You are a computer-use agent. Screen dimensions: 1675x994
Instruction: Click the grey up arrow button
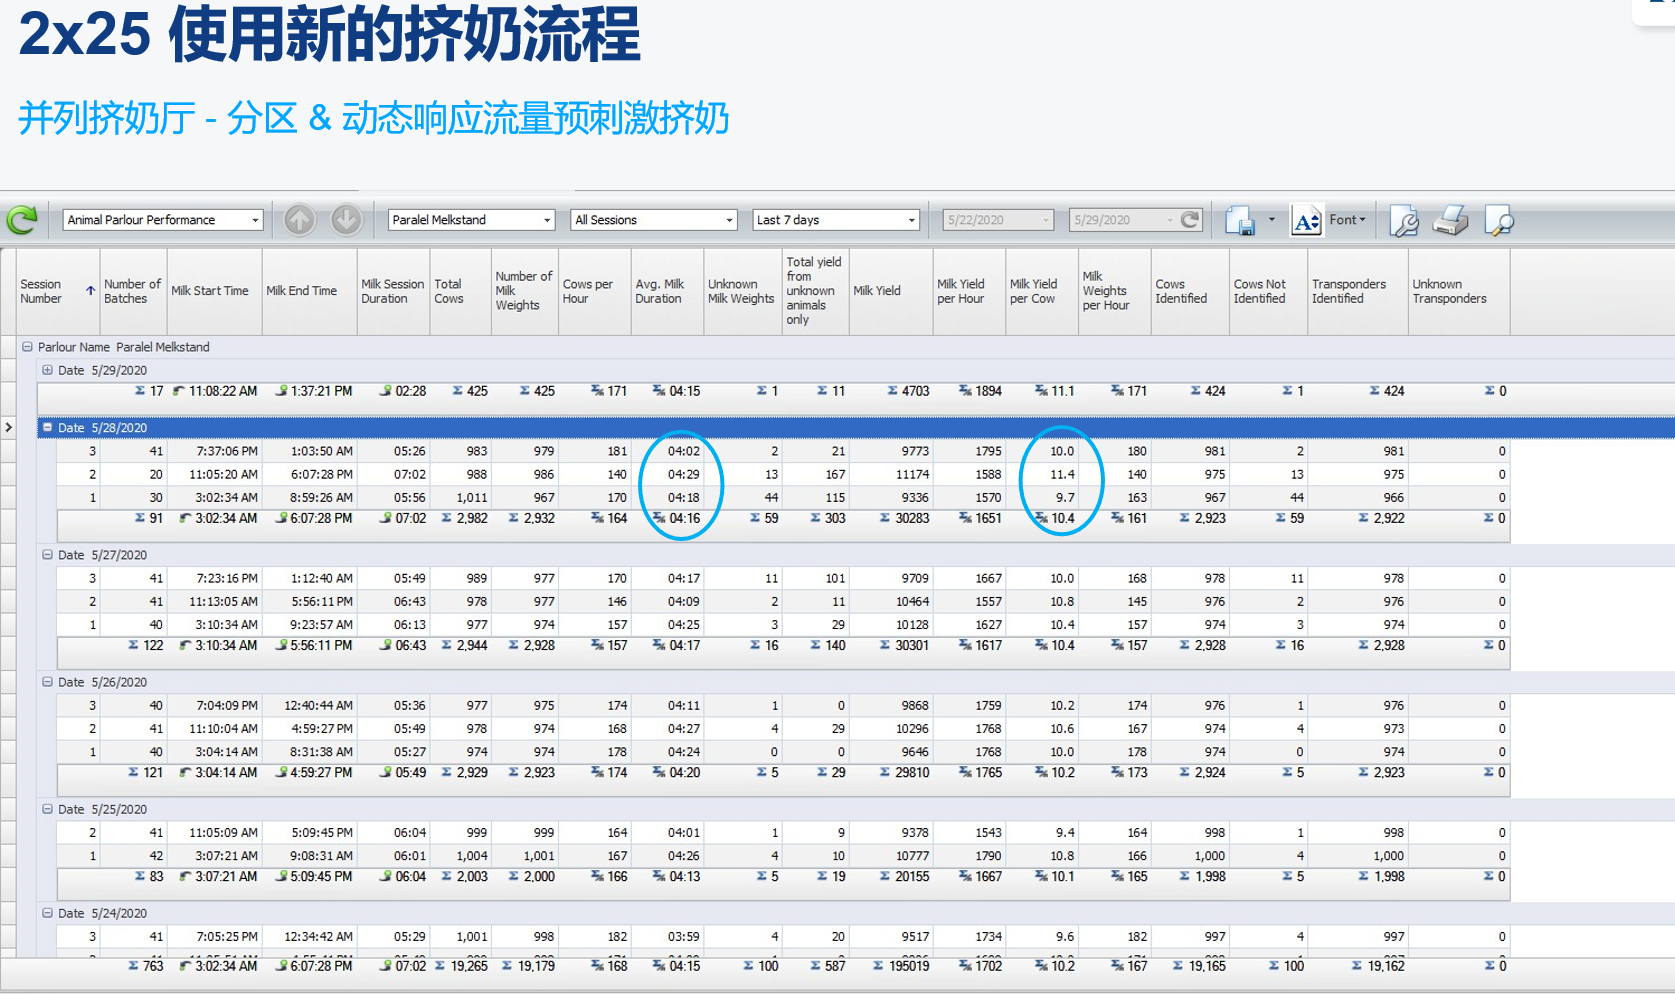(x=300, y=219)
